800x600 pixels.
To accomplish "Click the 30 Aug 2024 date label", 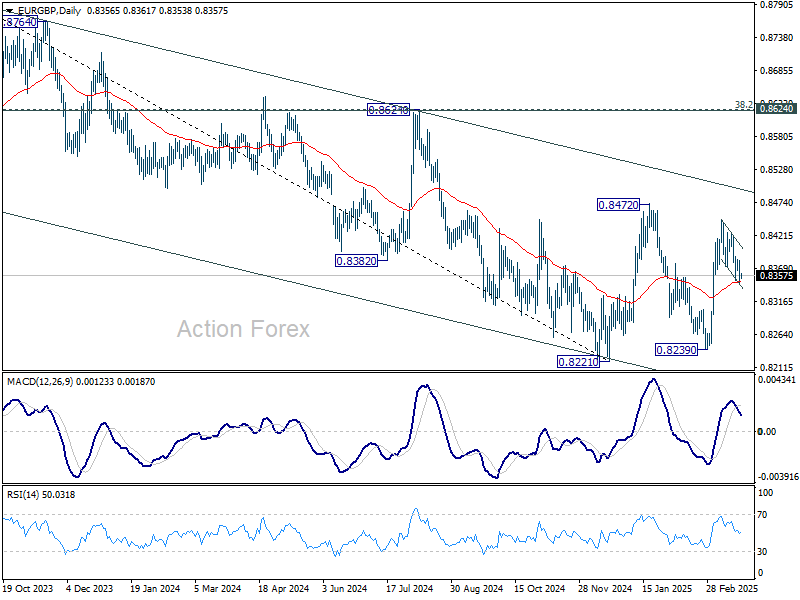I will tap(477, 588).
